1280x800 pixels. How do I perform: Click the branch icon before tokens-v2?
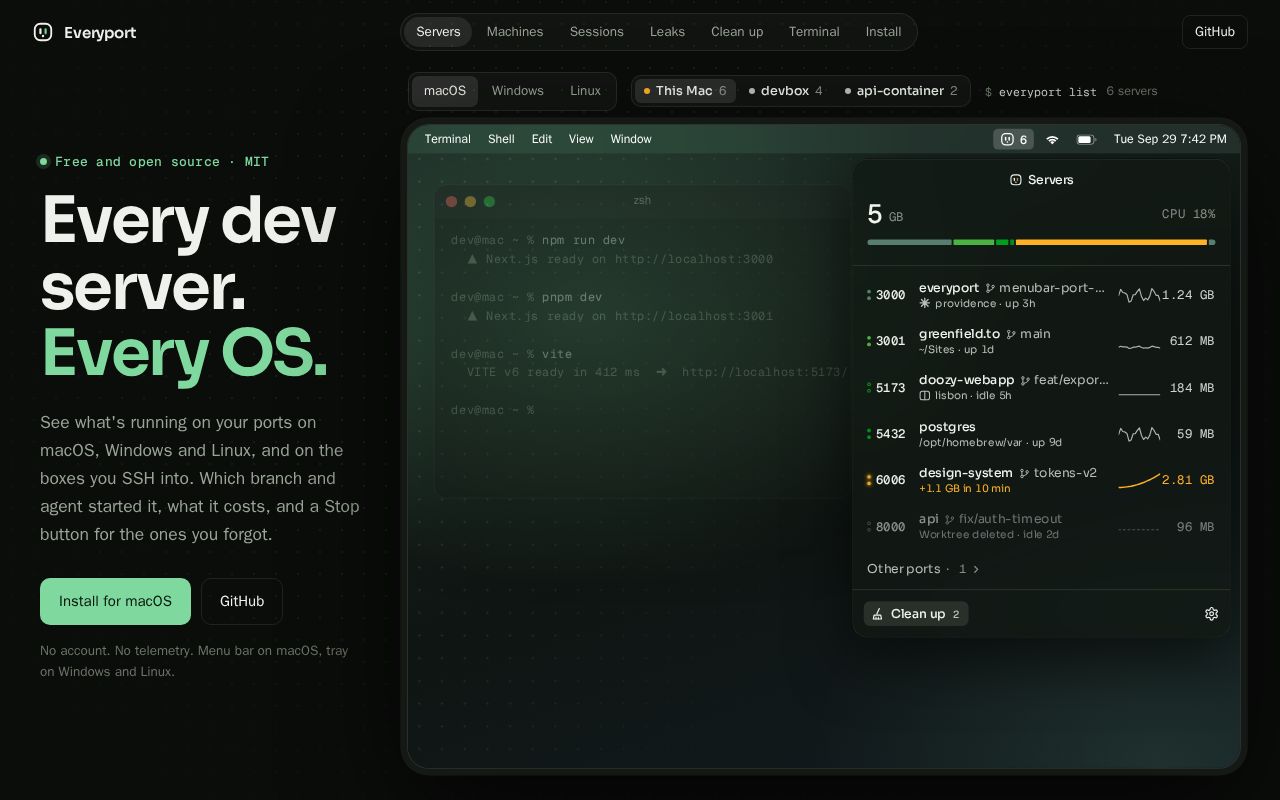(x=1024, y=473)
